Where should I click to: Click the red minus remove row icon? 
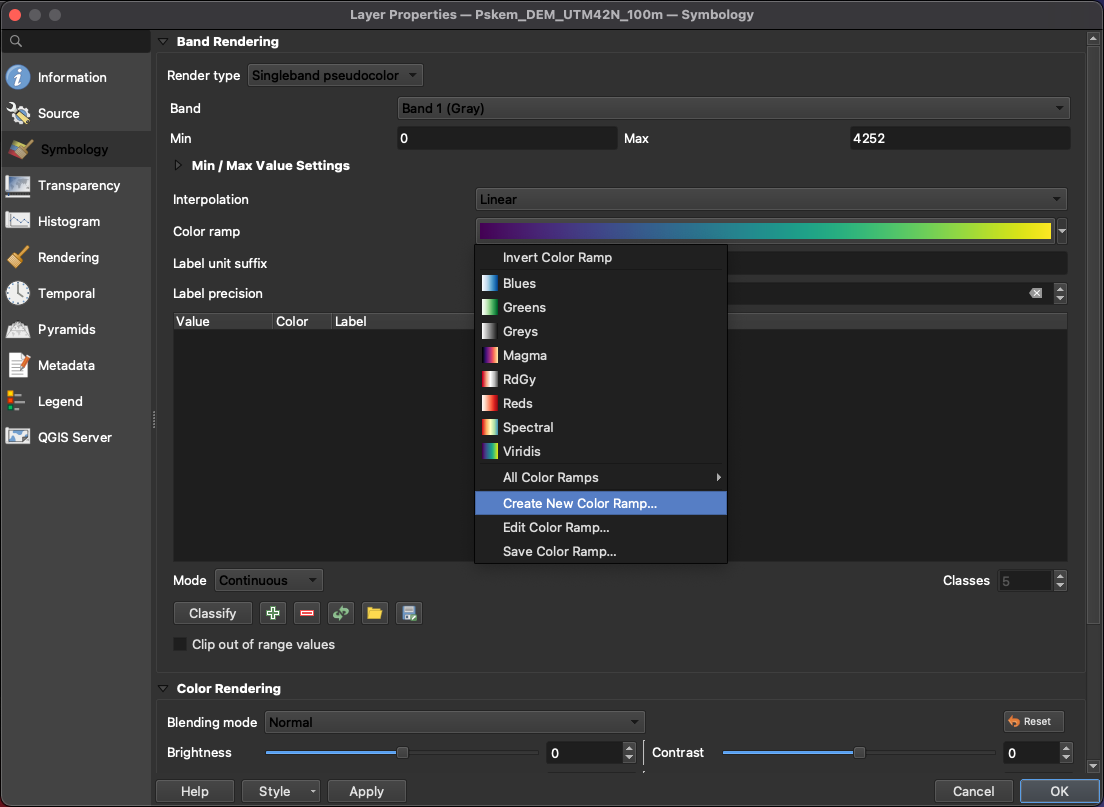point(307,613)
